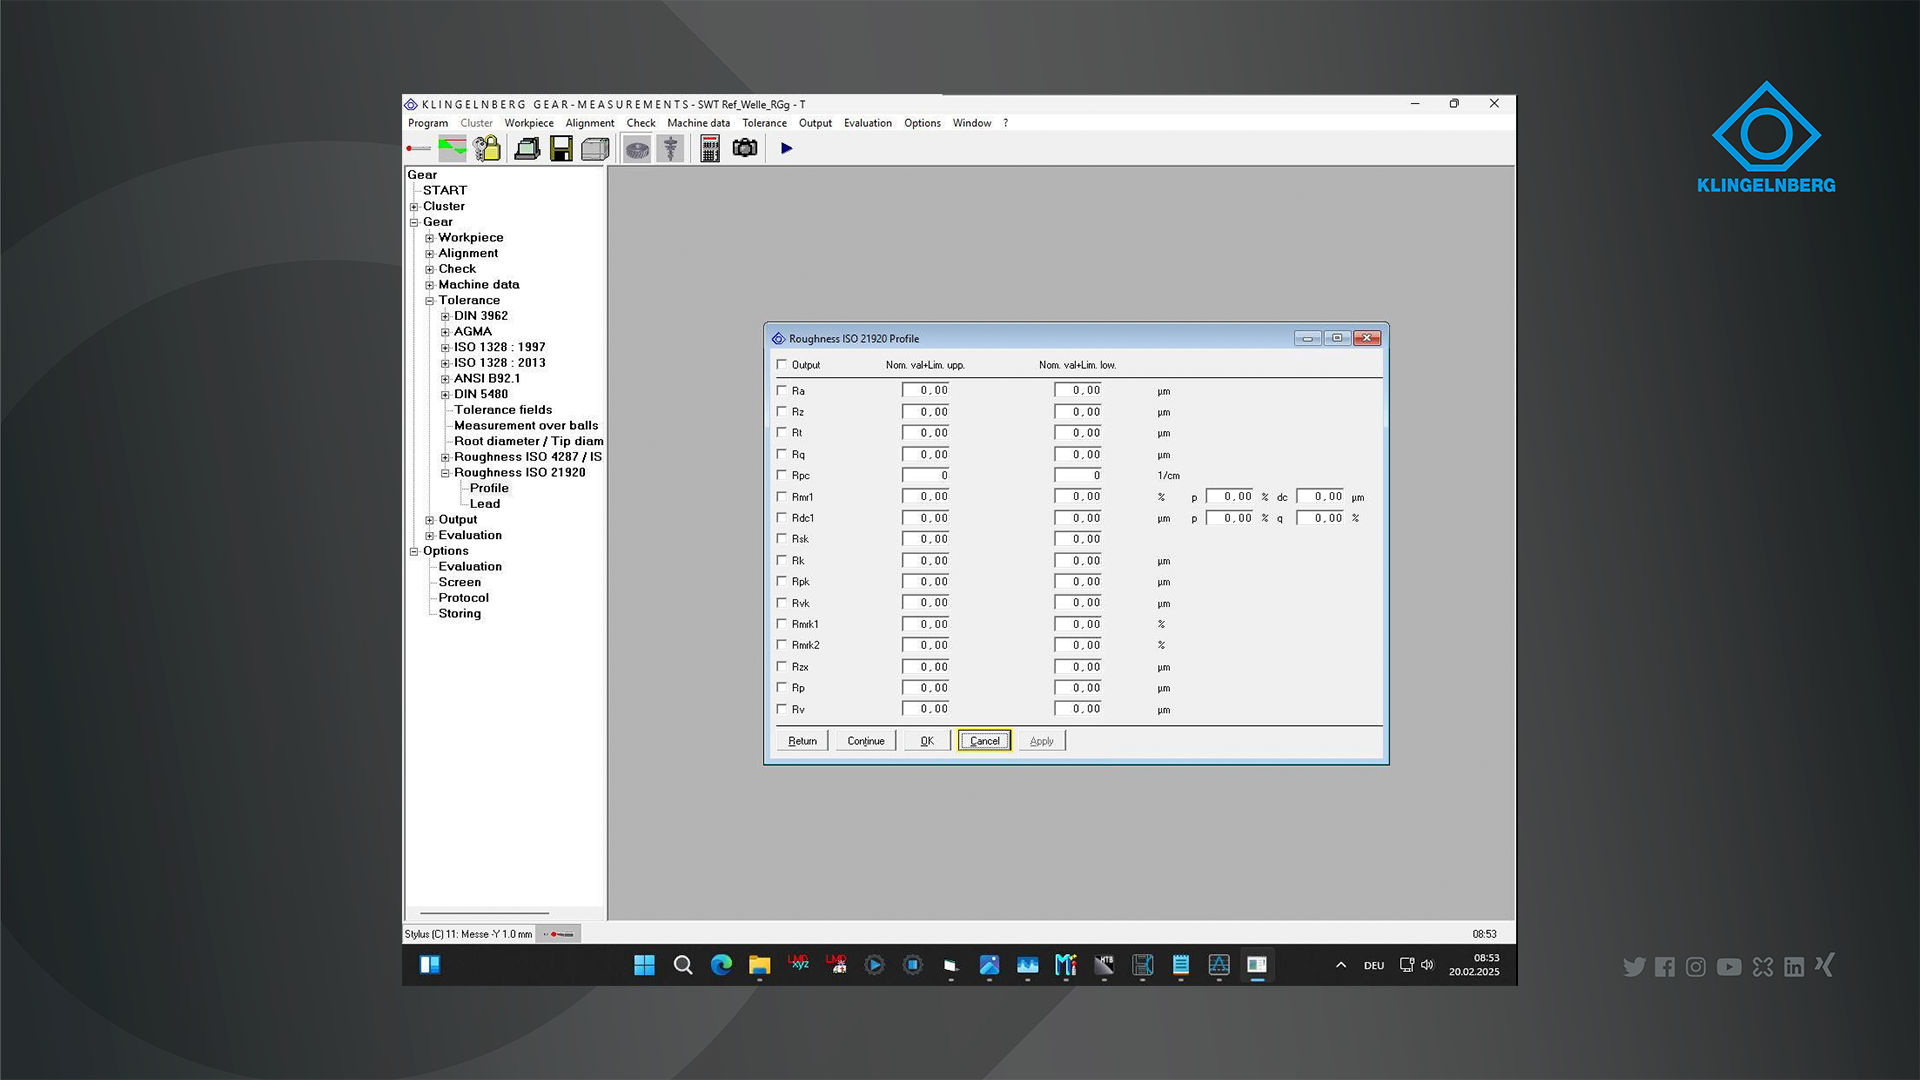The width and height of the screenshot is (1920, 1080).
Task: Select the worm shaft toolbar icon
Action: [671, 149]
